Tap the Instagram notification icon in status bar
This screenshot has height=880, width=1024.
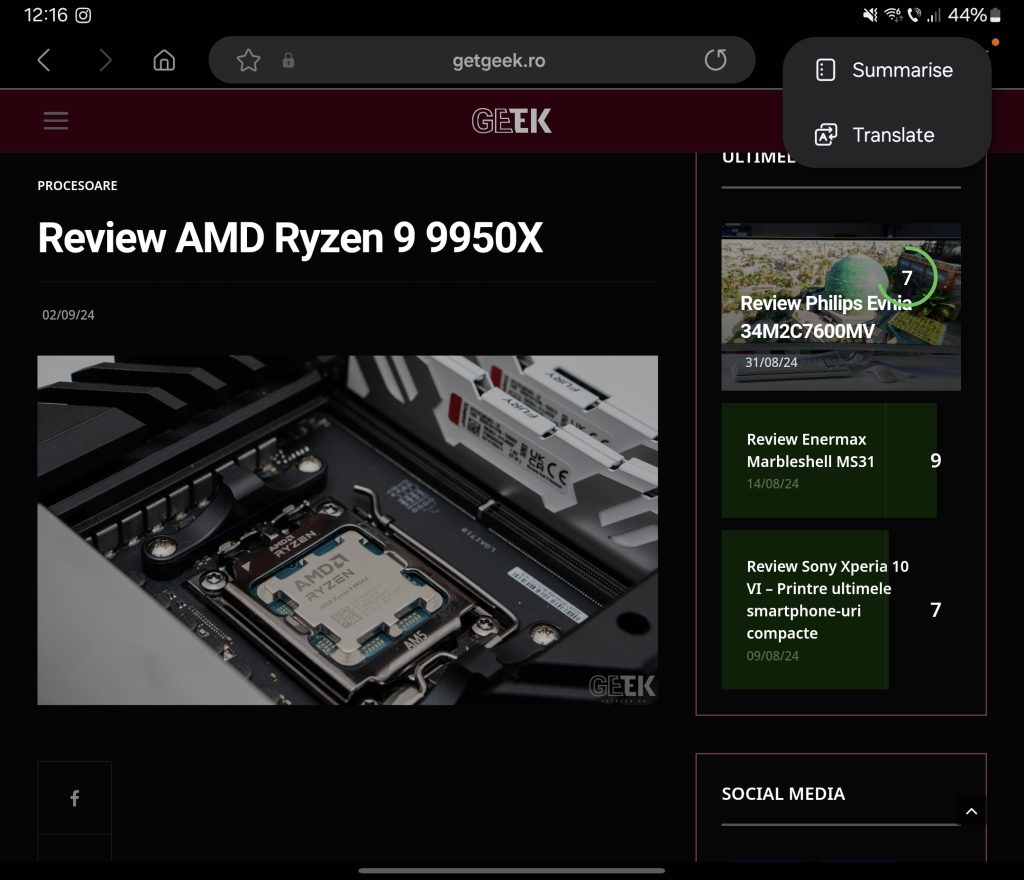(83, 15)
